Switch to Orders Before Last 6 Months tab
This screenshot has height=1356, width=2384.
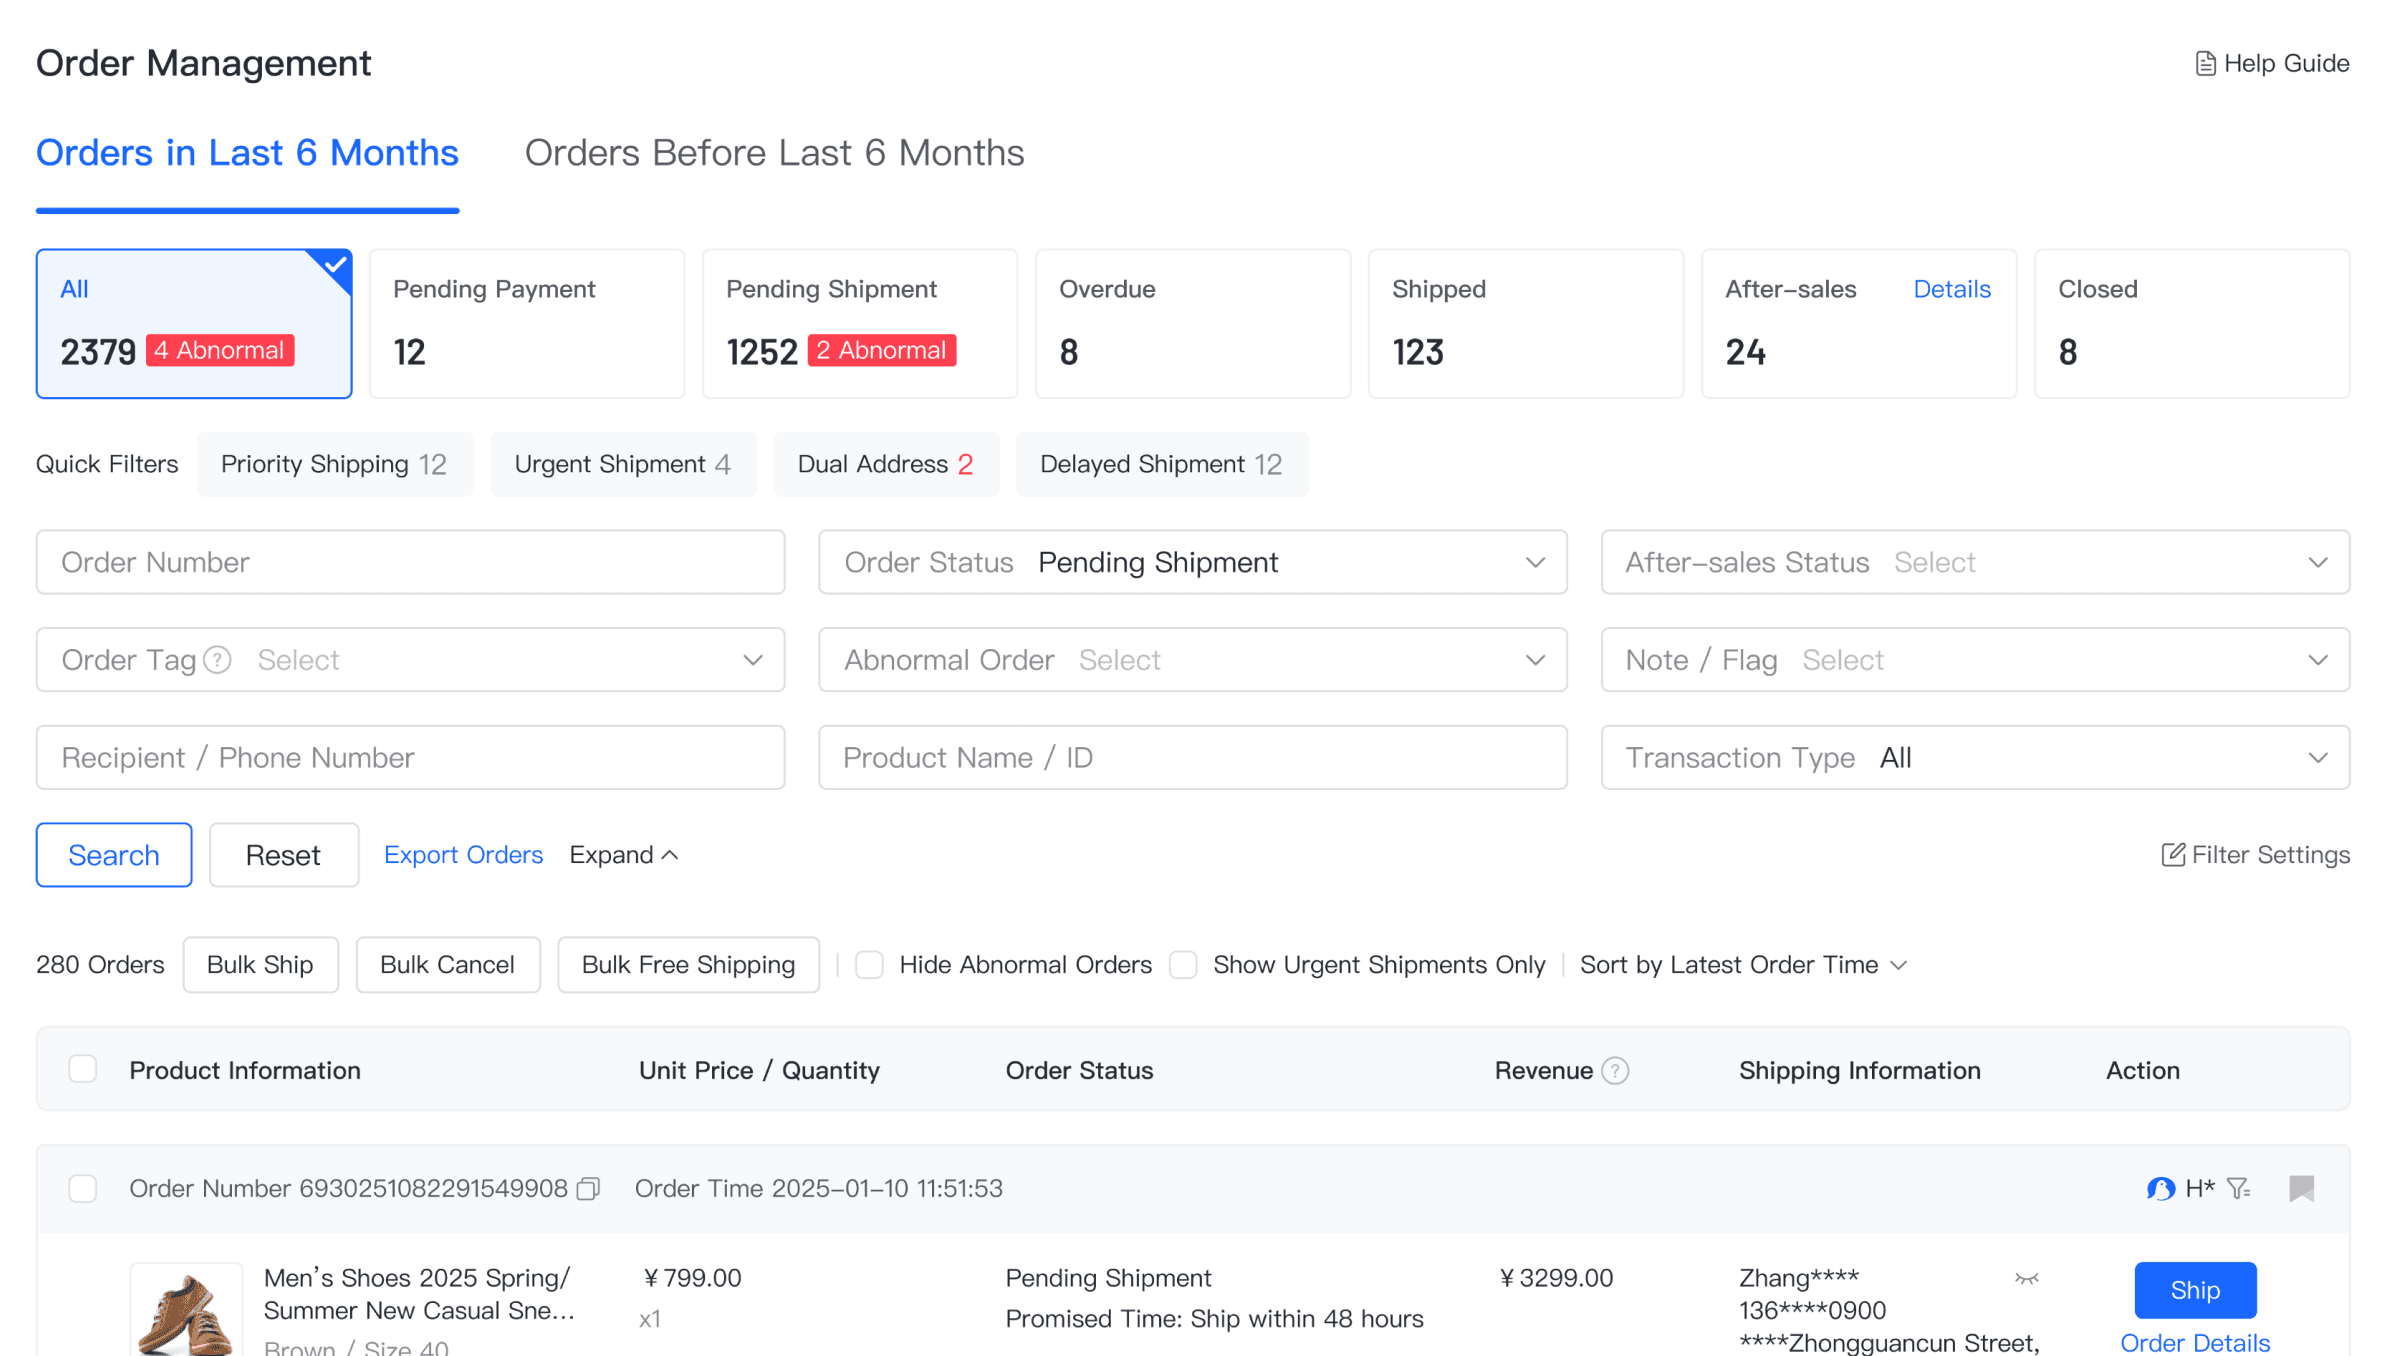point(774,153)
